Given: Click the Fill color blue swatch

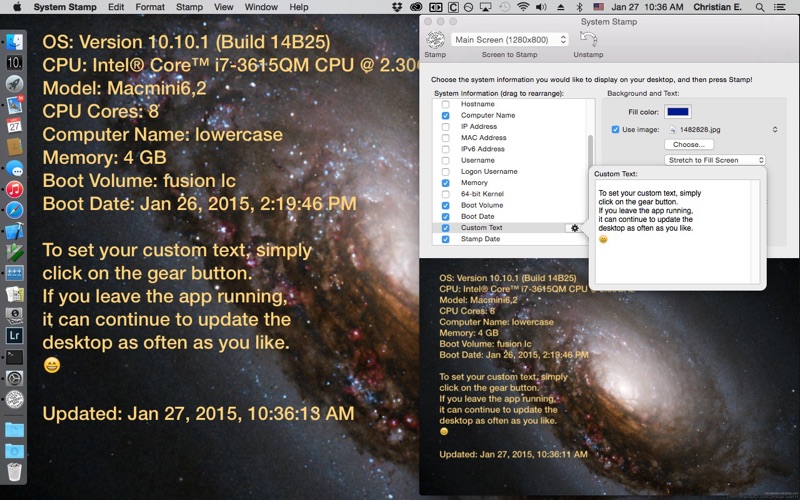Looking at the screenshot, I should tap(678, 112).
